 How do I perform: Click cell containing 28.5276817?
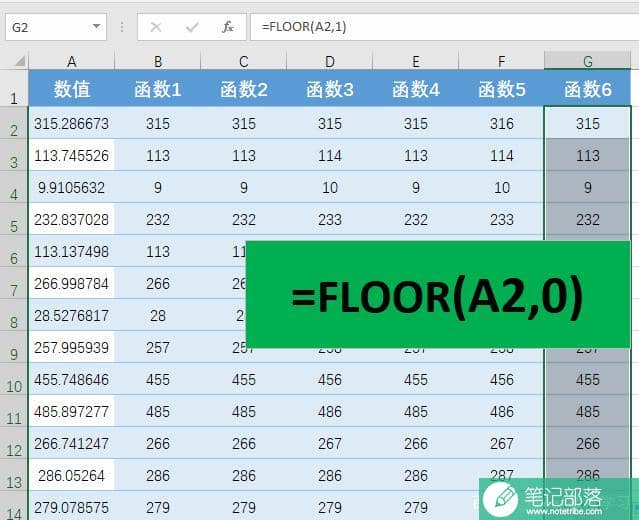tap(72, 315)
